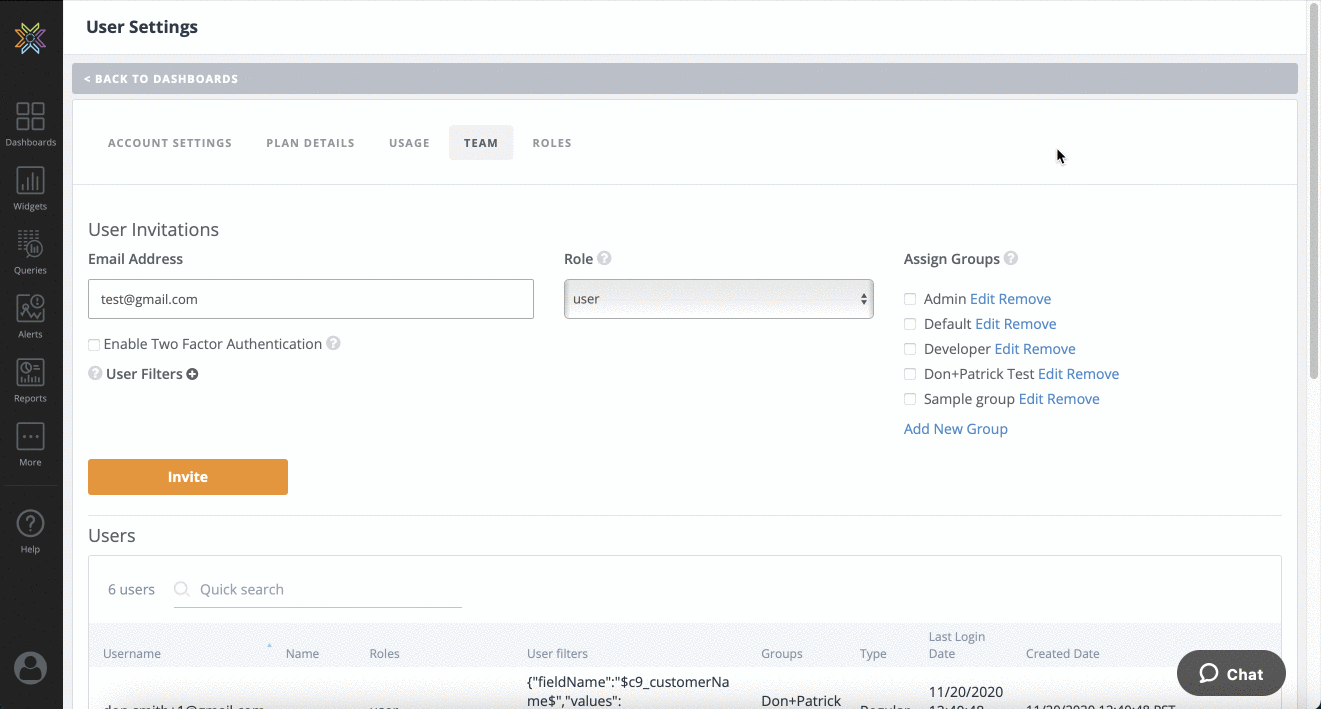This screenshot has width=1321, height=709.
Task: Click the User filters column header
Action: (x=557, y=654)
